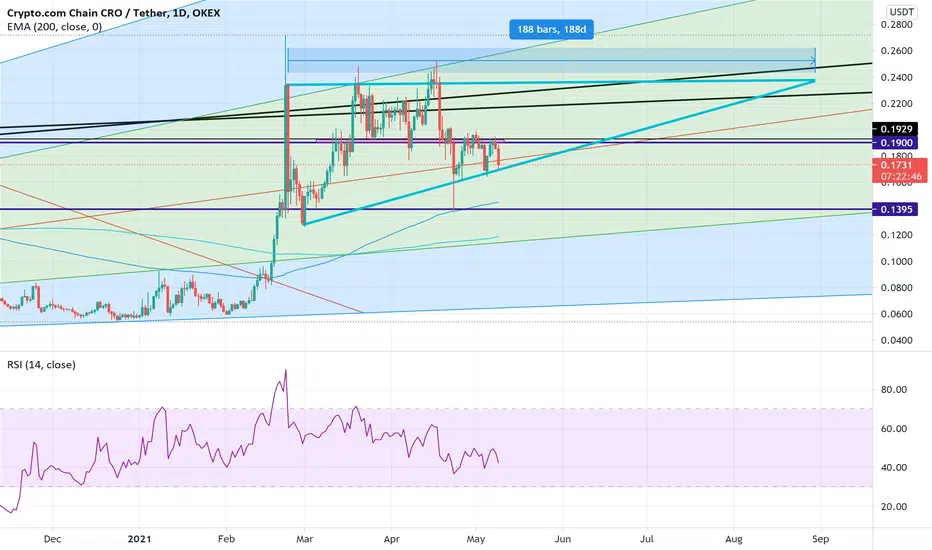Image resolution: width=932 pixels, height=550 pixels.
Task: Click the Jun label on time axis
Action: pyautogui.click(x=562, y=539)
